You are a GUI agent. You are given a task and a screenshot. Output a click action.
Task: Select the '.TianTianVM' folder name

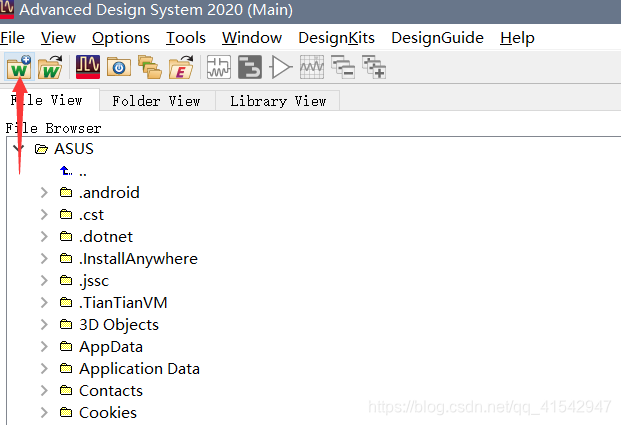123,303
